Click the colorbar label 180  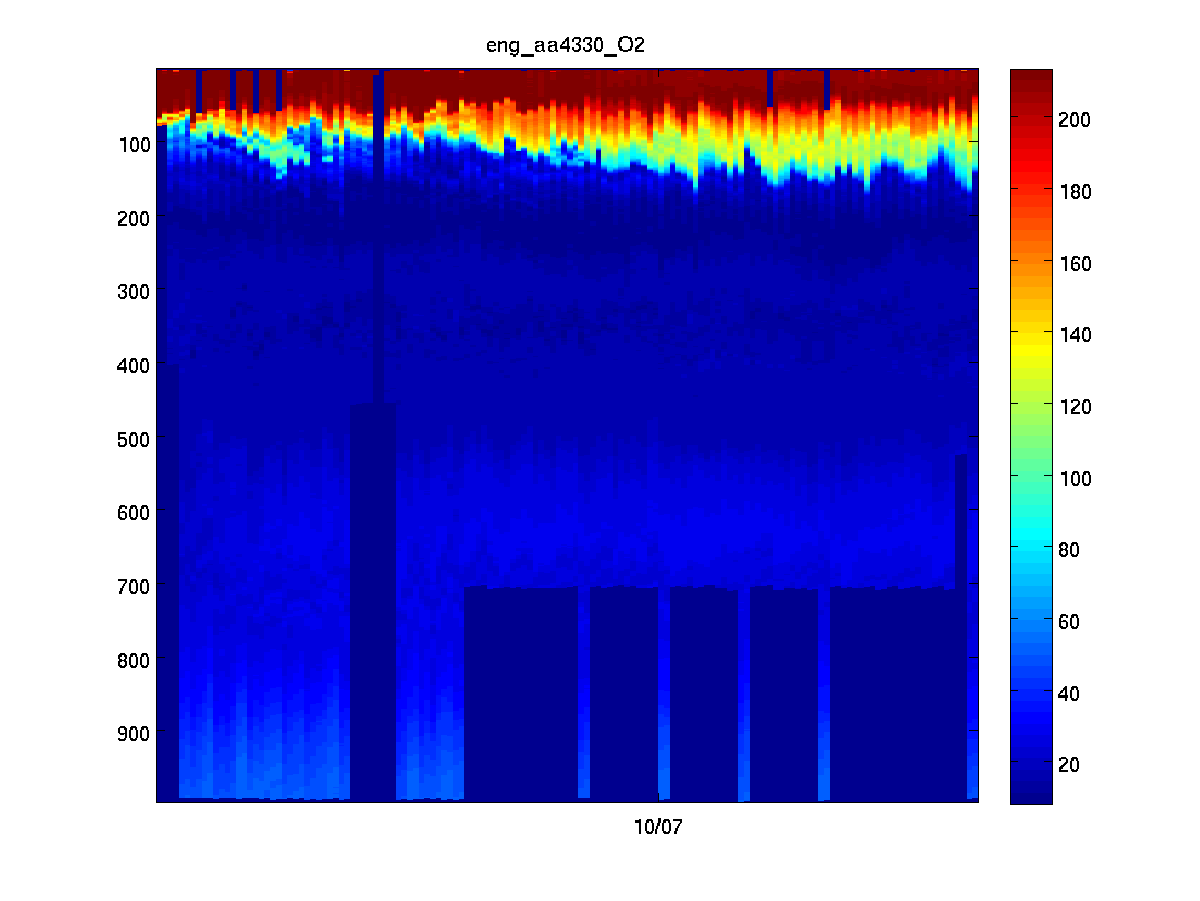point(1075,191)
